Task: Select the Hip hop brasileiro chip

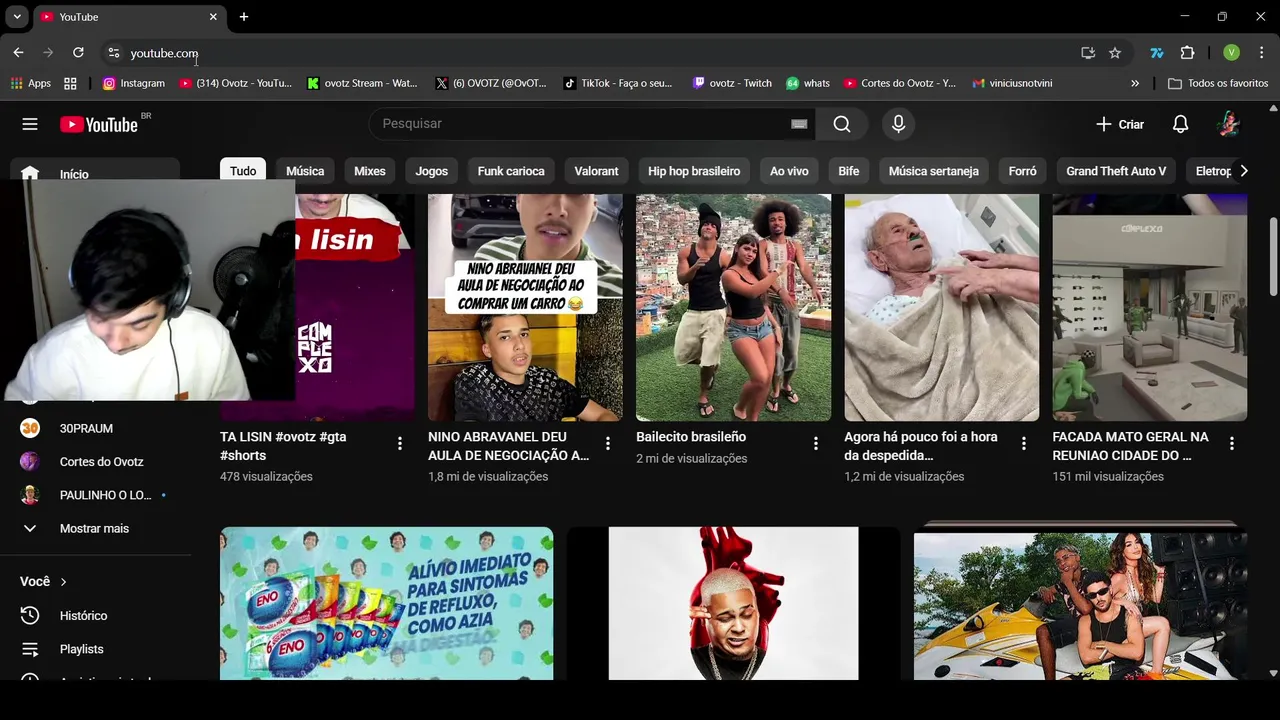Action: click(x=694, y=171)
